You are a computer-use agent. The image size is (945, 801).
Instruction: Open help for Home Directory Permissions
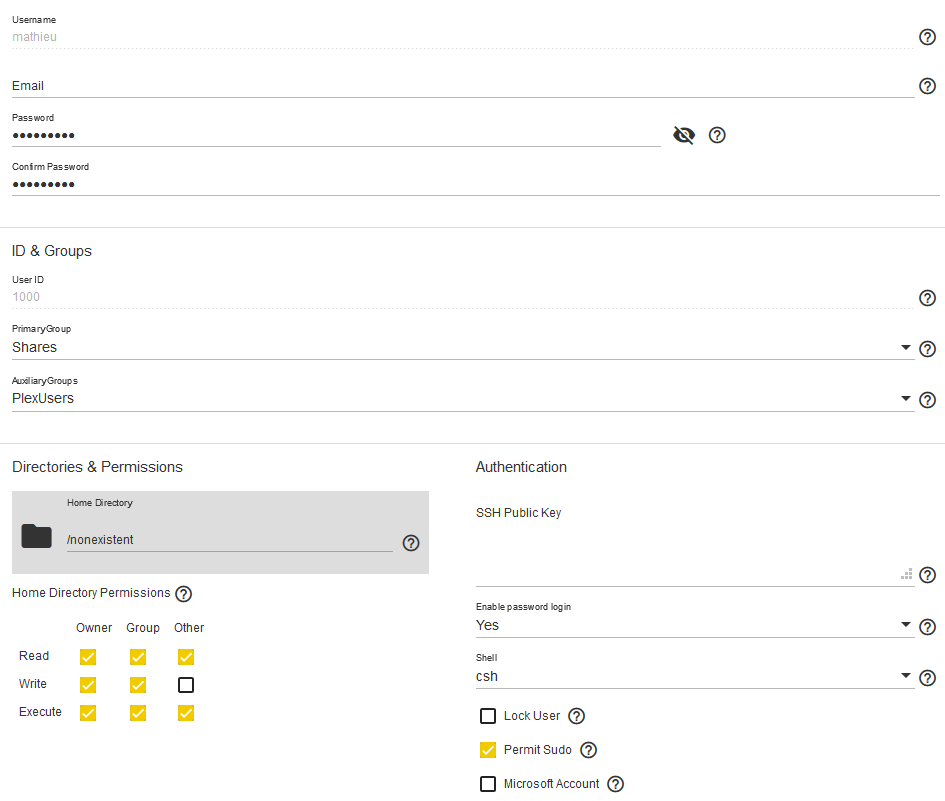183,594
